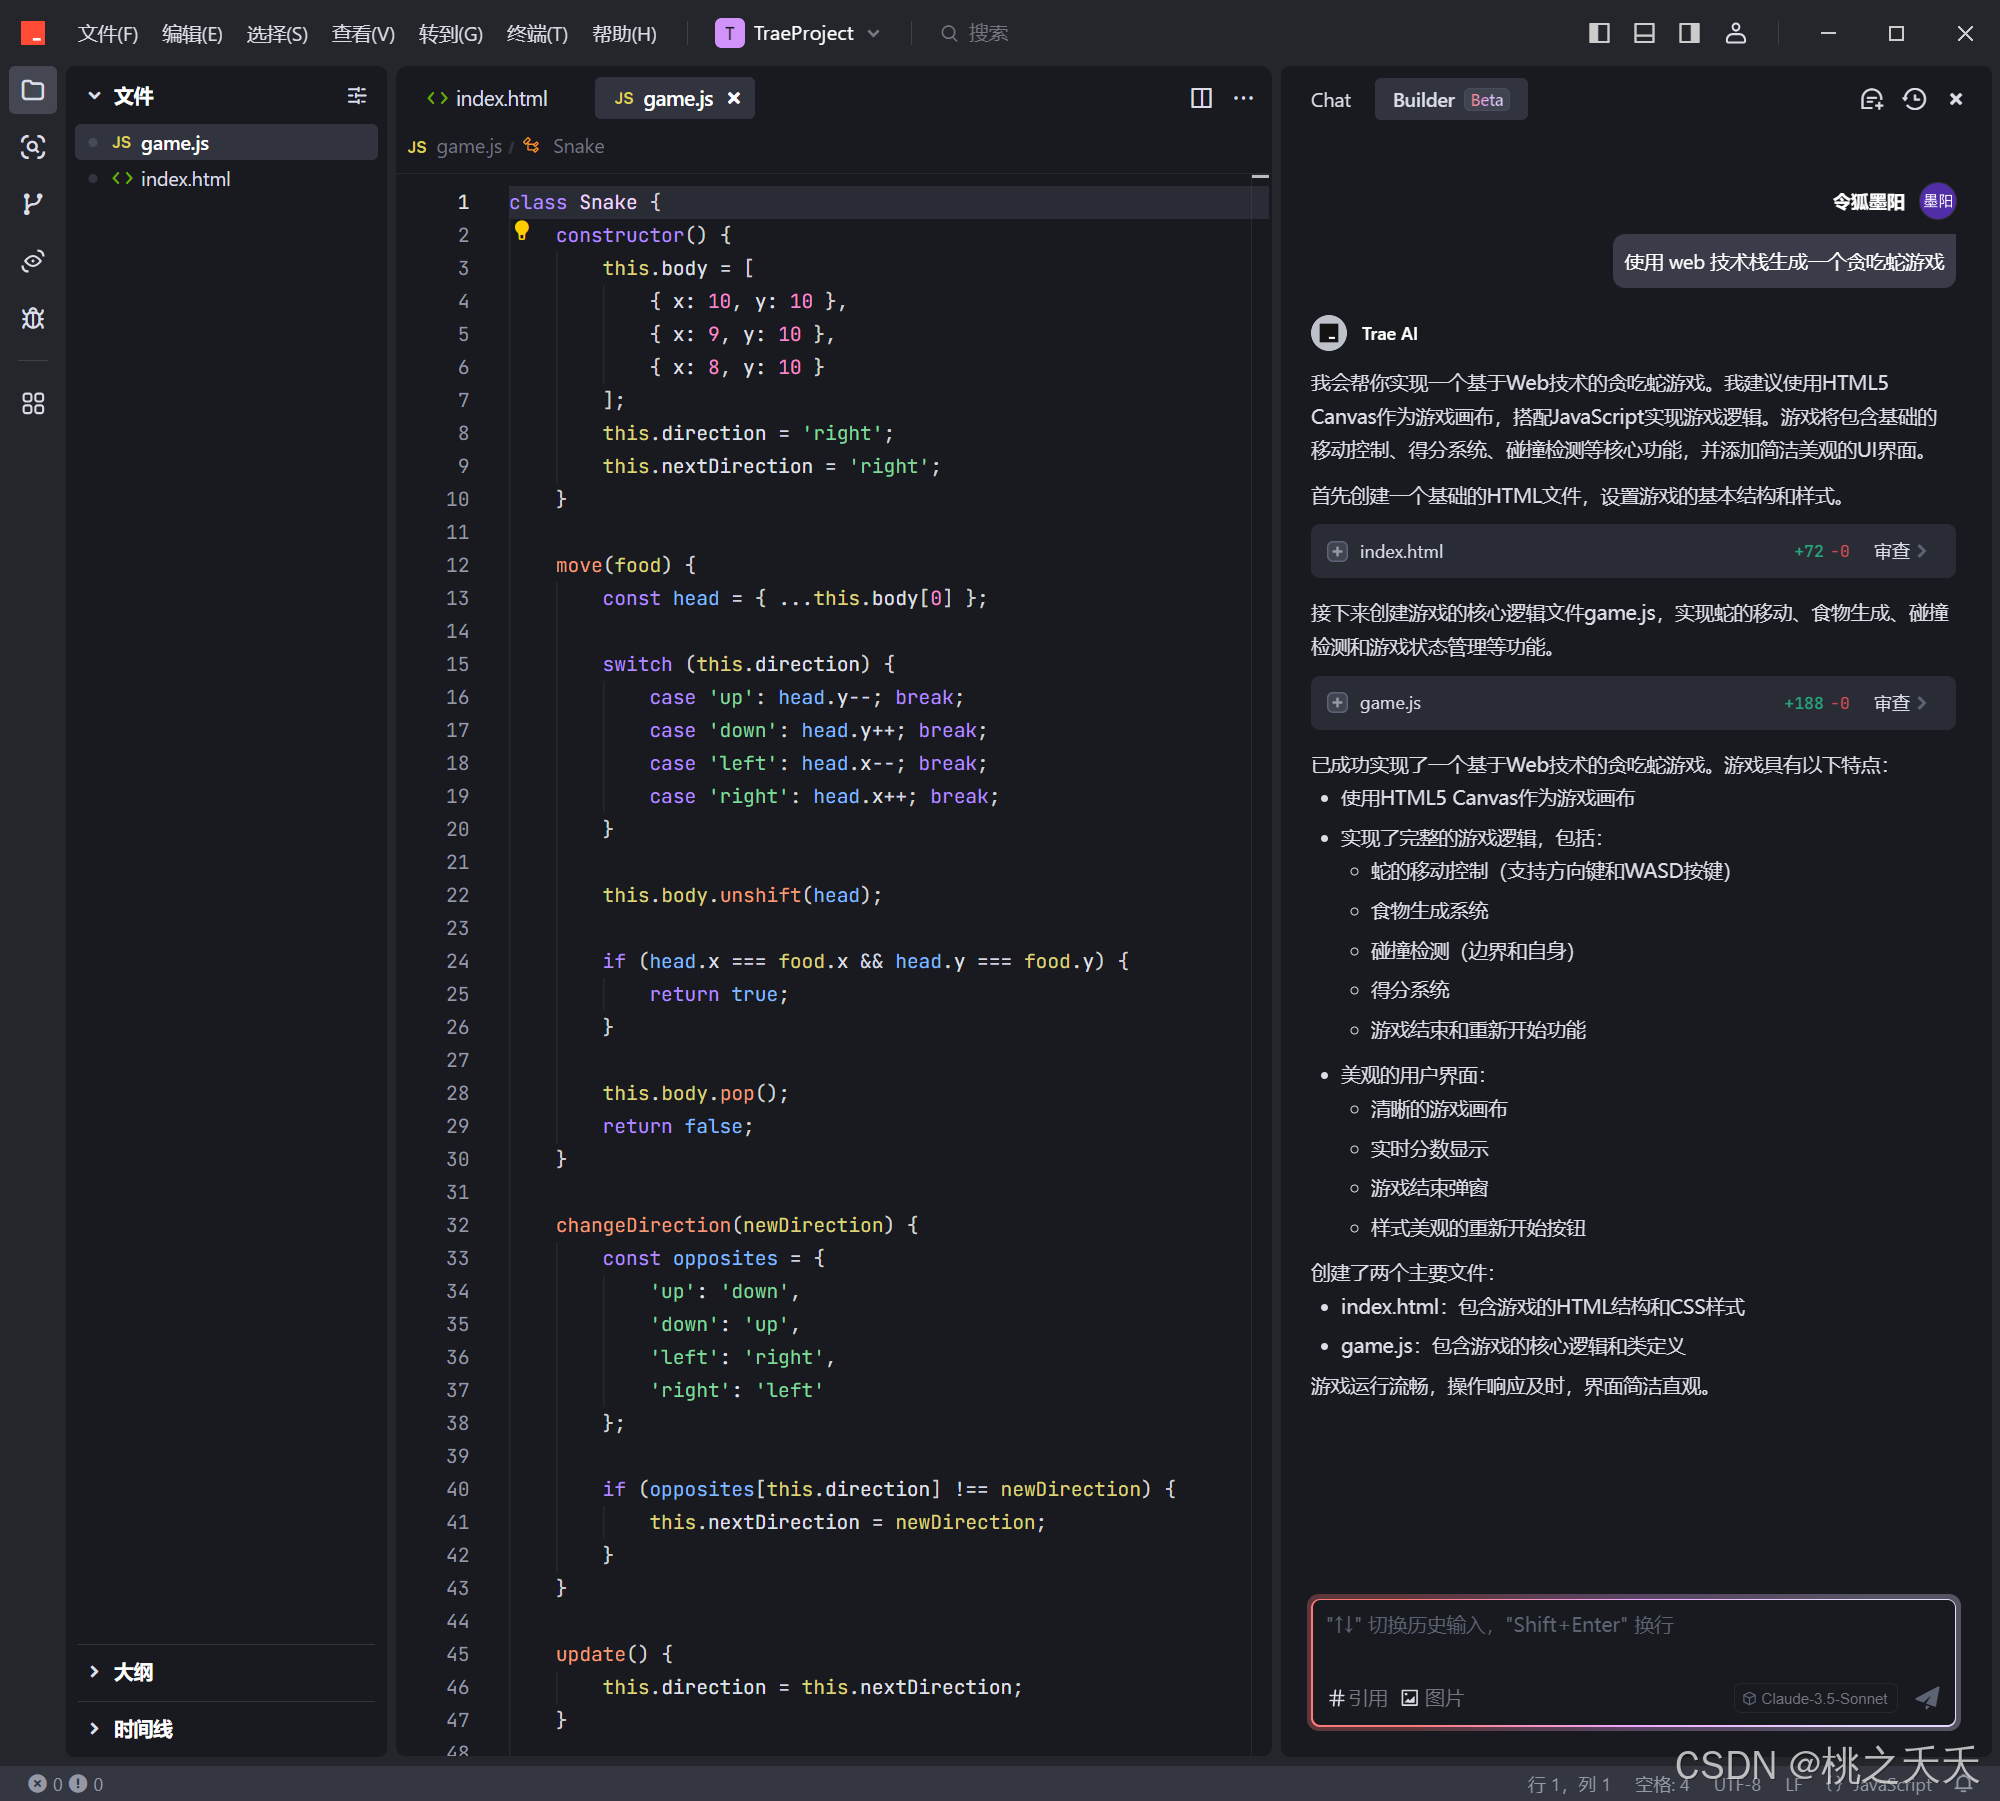This screenshot has height=1801, width=2000.
Task: Toggle the left sidebar layout
Action: pyautogui.click(x=1599, y=33)
